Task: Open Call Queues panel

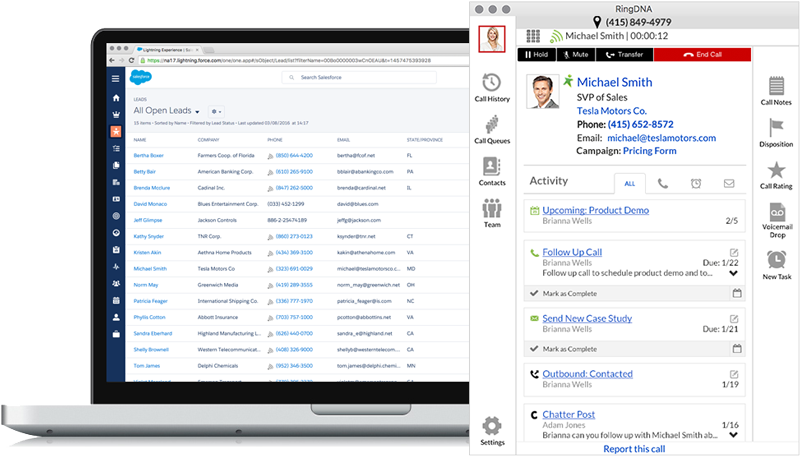Action: [492, 130]
